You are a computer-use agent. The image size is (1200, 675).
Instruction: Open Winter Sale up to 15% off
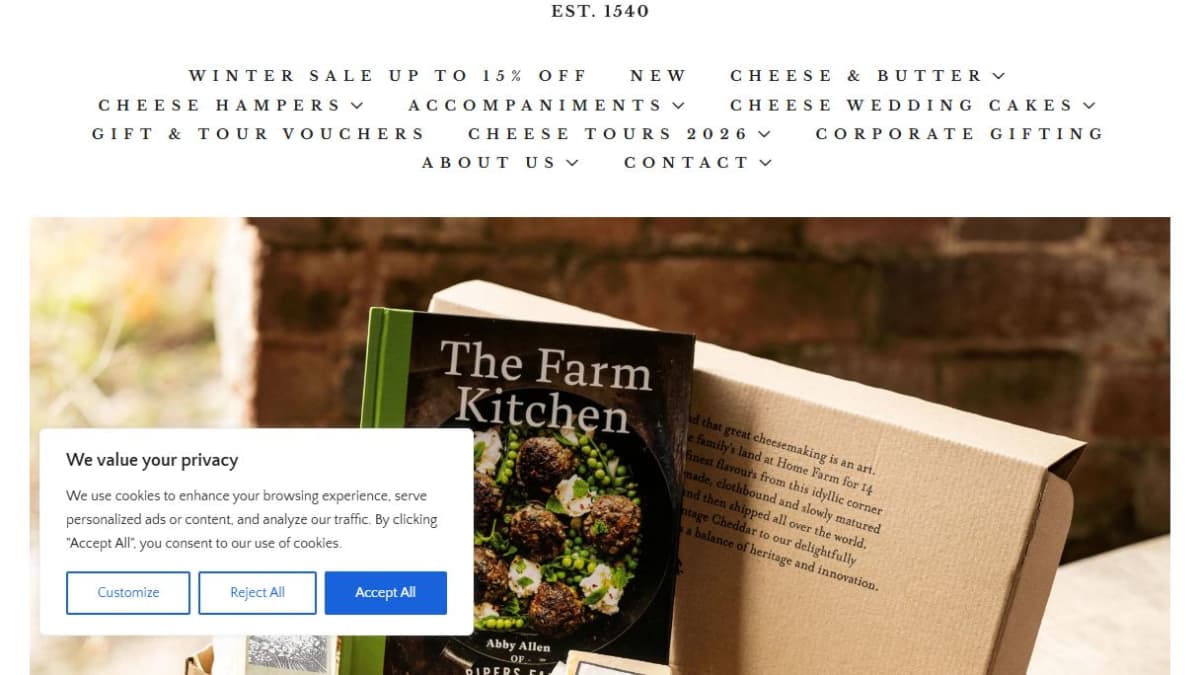[387, 76]
